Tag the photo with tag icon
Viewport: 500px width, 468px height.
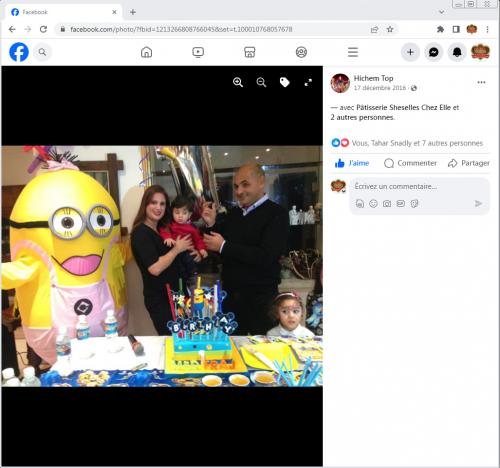(x=285, y=82)
